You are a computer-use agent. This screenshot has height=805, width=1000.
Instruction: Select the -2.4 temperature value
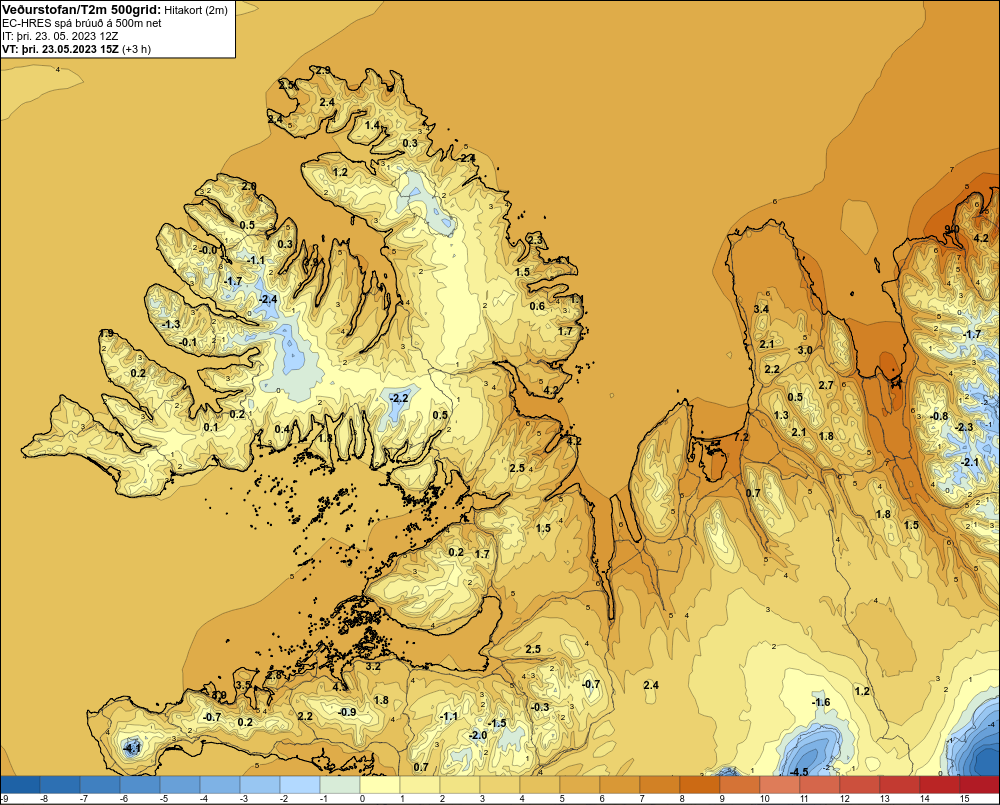(268, 299)
